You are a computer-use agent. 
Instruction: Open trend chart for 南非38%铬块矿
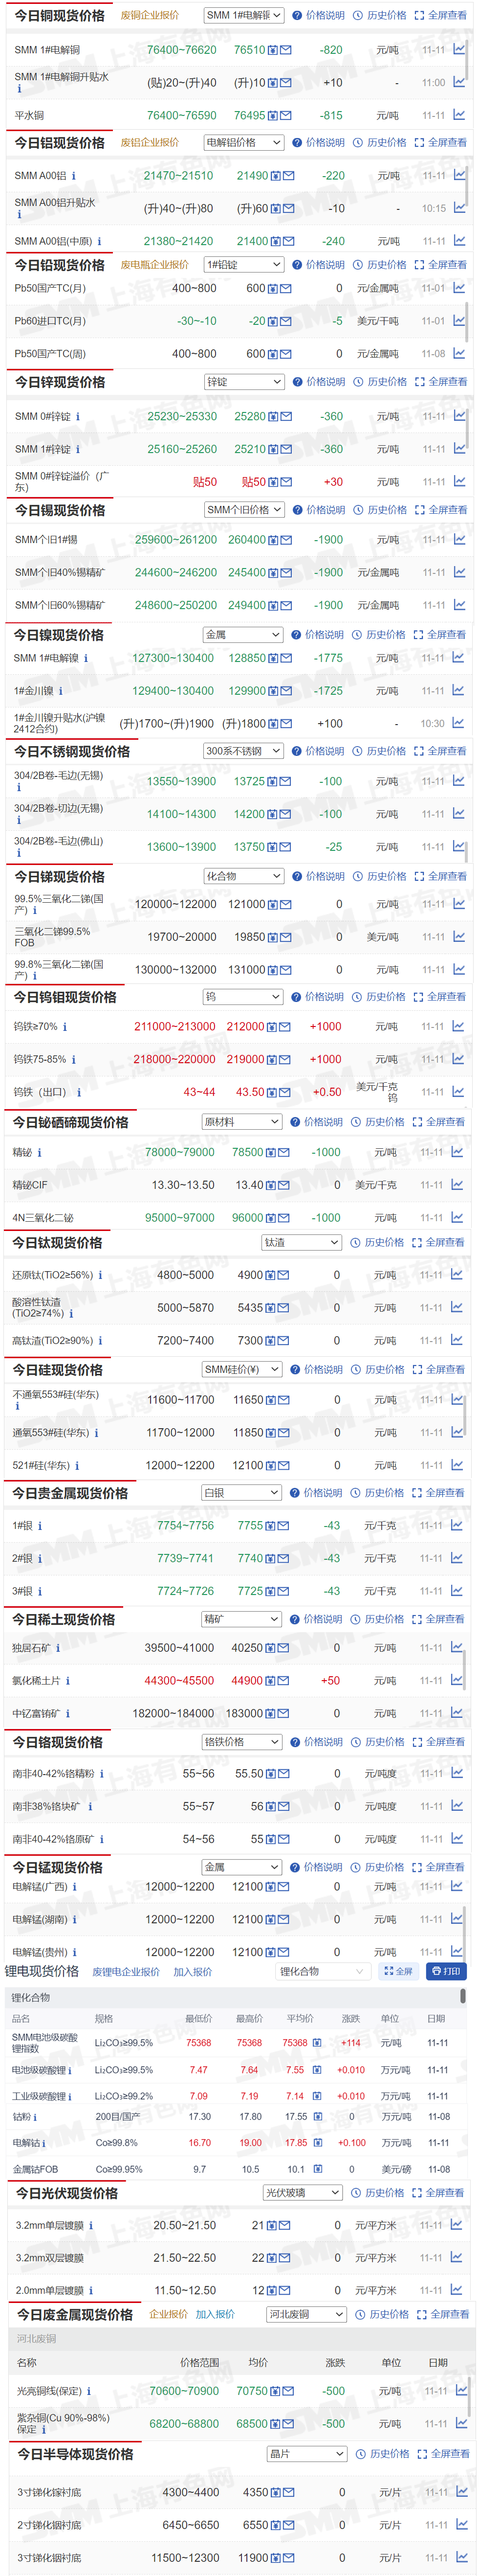pyautogui.click(x=458, y=1805)
